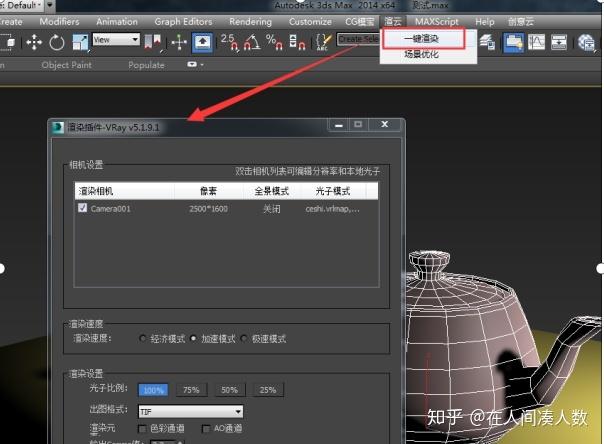Open the Modifiers menu
The height and width of the screenshot is (444, 604).
(x=59, y=22)
